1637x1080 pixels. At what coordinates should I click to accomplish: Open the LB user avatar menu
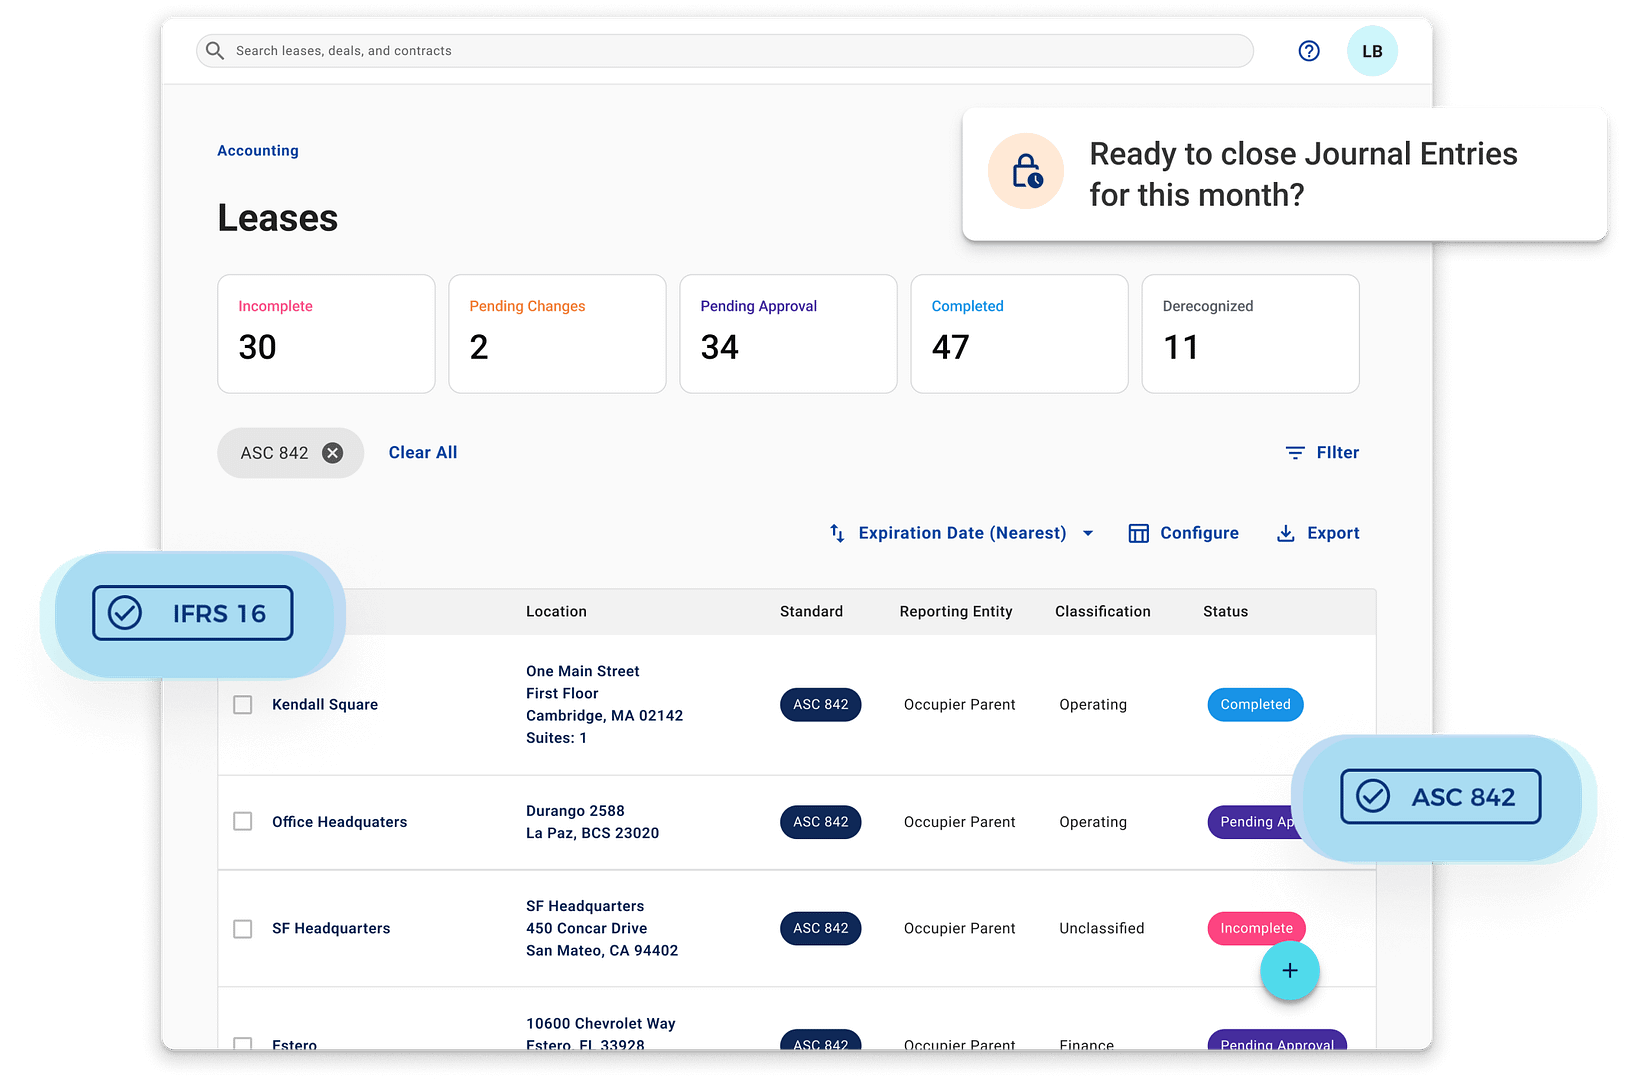click(1371, 51)
